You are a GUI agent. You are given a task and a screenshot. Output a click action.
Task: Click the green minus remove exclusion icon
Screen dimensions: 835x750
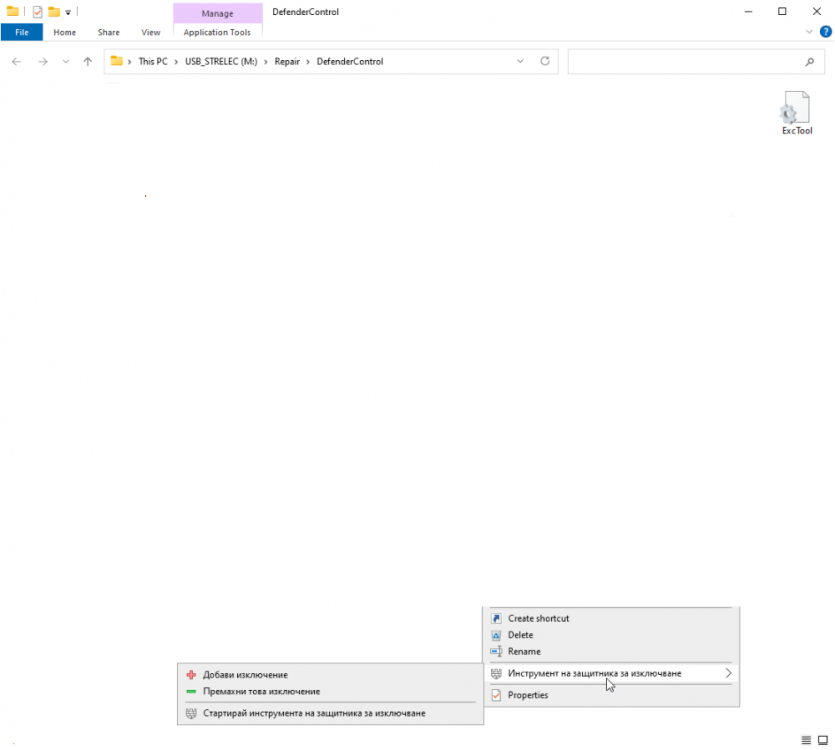coord(191,691)
